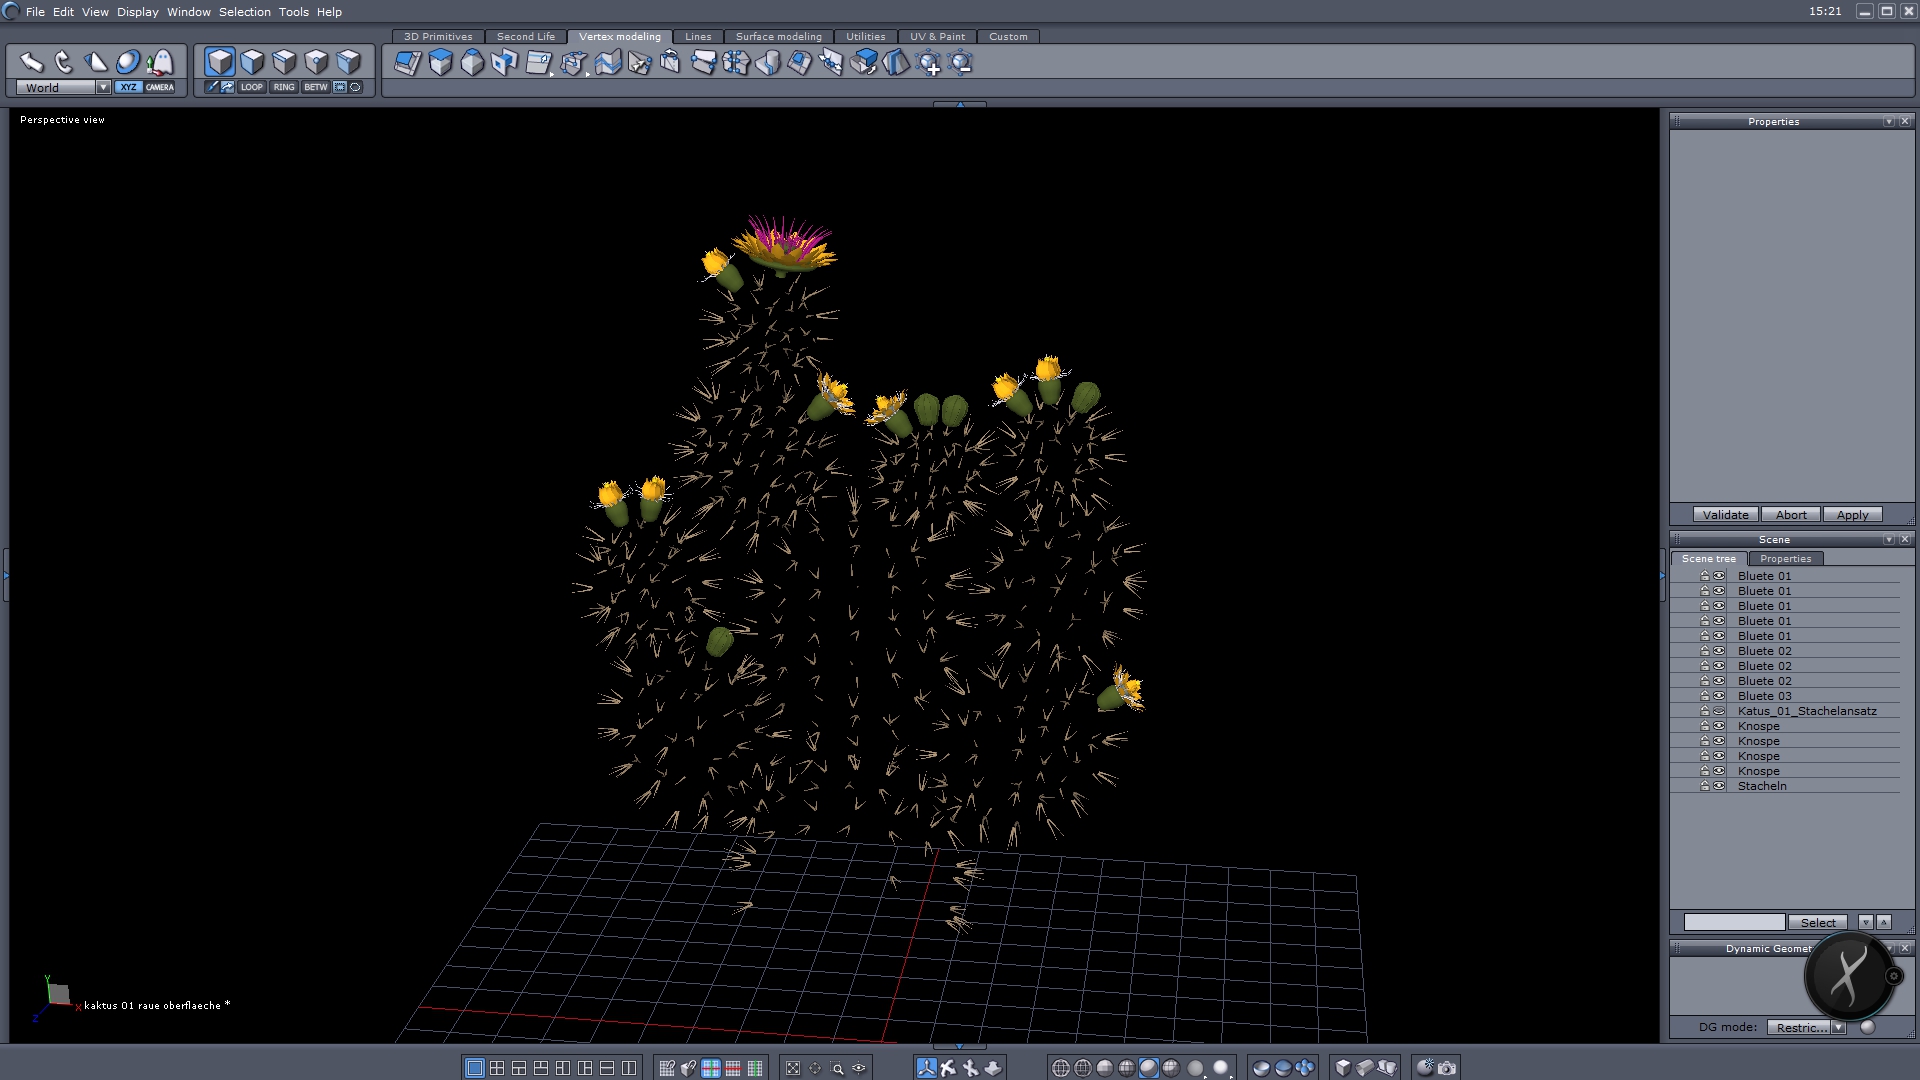Click the LOOP selection button
The width and height of the screenshot is (1920, 1080).
tap(251, 87)
